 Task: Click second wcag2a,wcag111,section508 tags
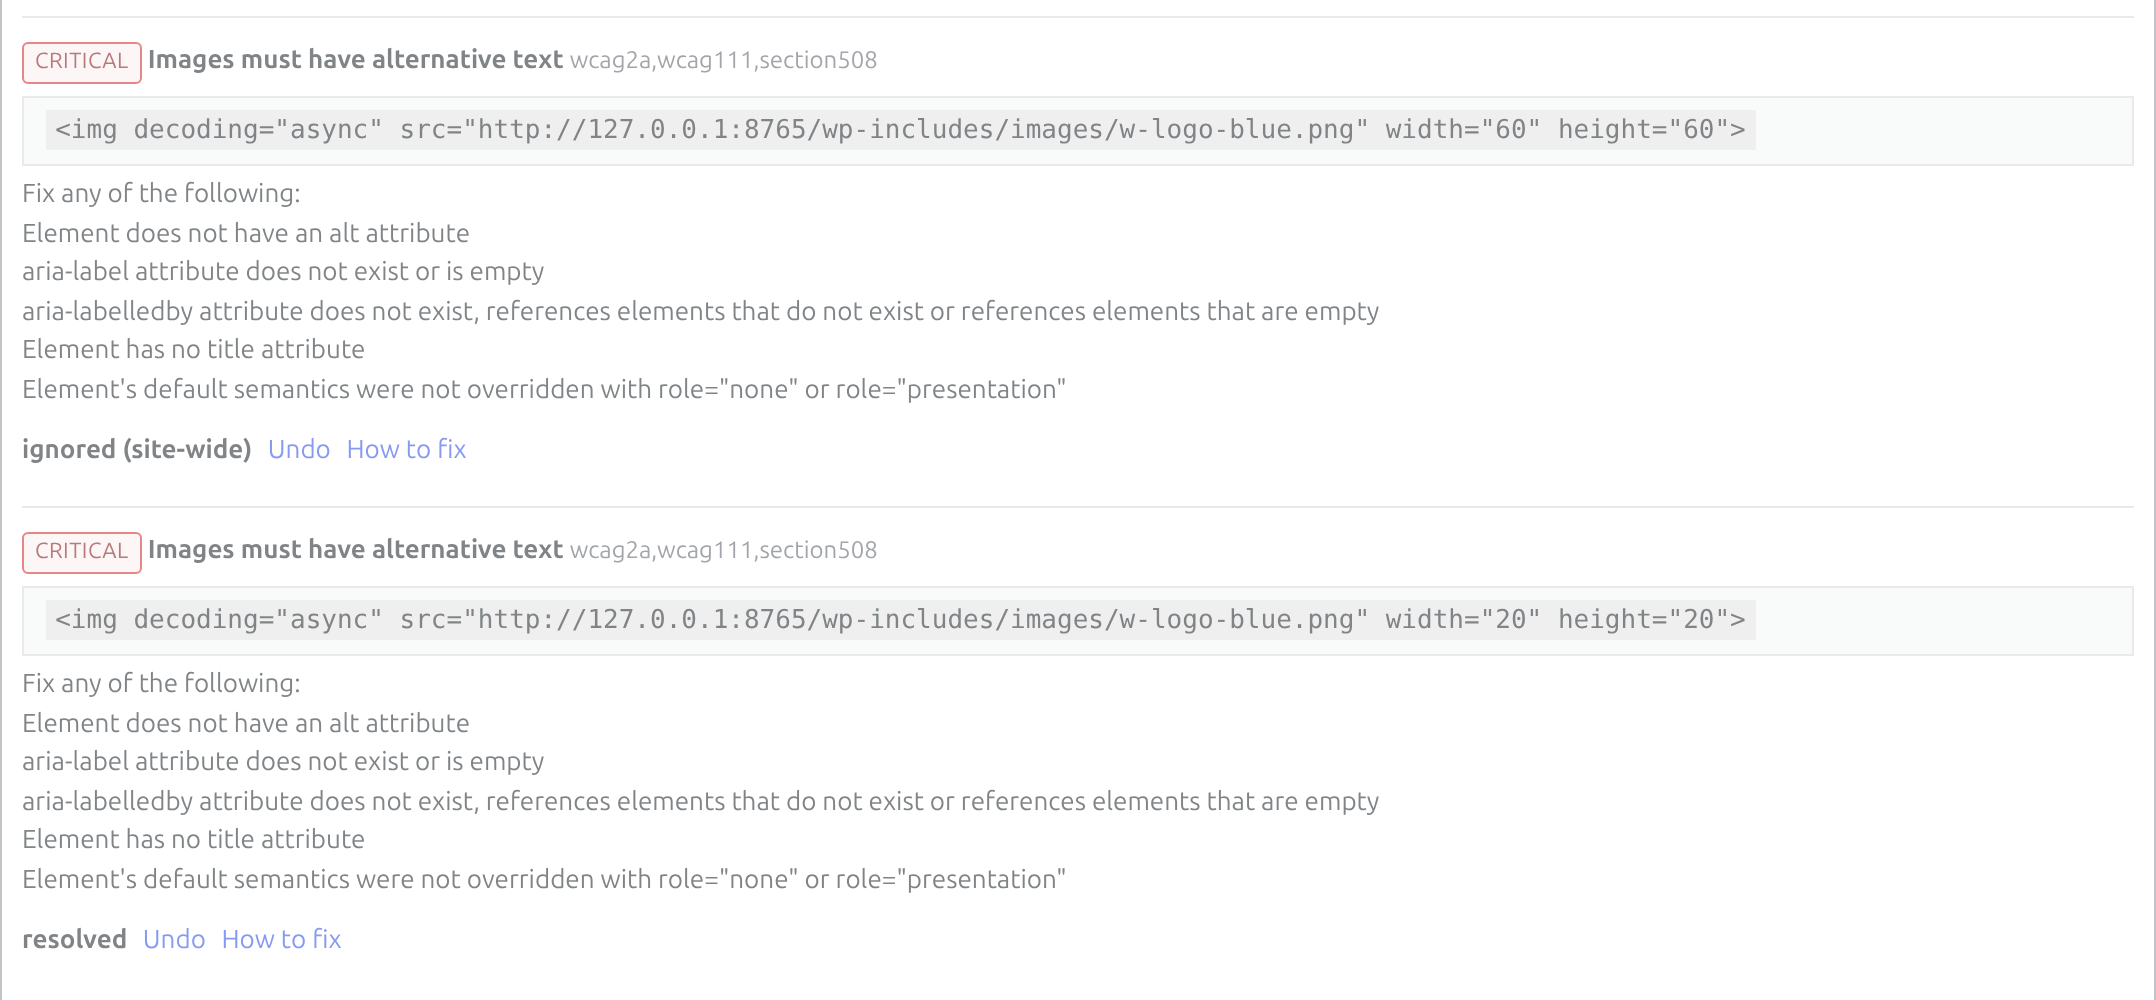coord(723,551)
